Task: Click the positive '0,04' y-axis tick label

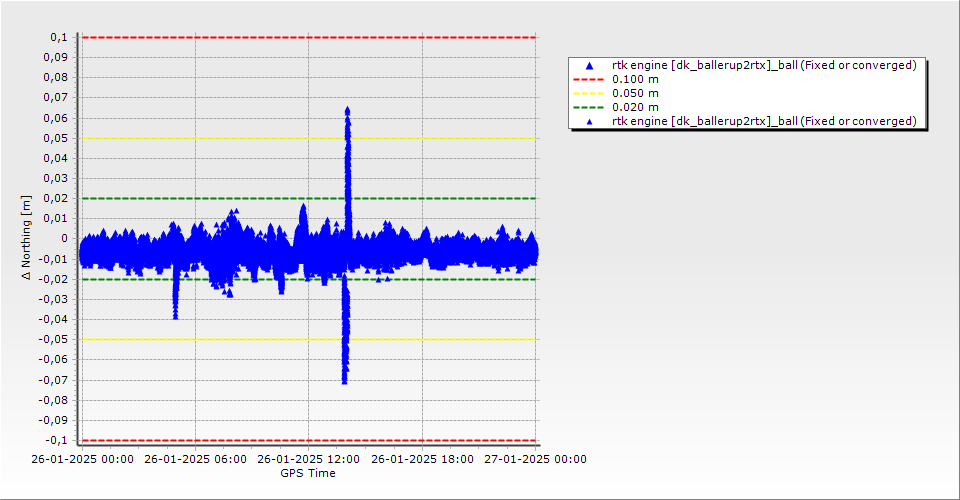Action: tap(56, 159)
